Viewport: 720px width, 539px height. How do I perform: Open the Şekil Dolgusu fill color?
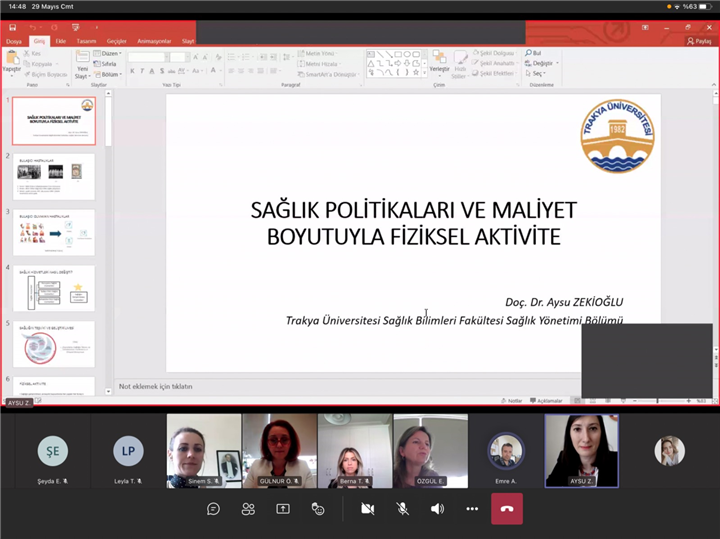point(495,53)
